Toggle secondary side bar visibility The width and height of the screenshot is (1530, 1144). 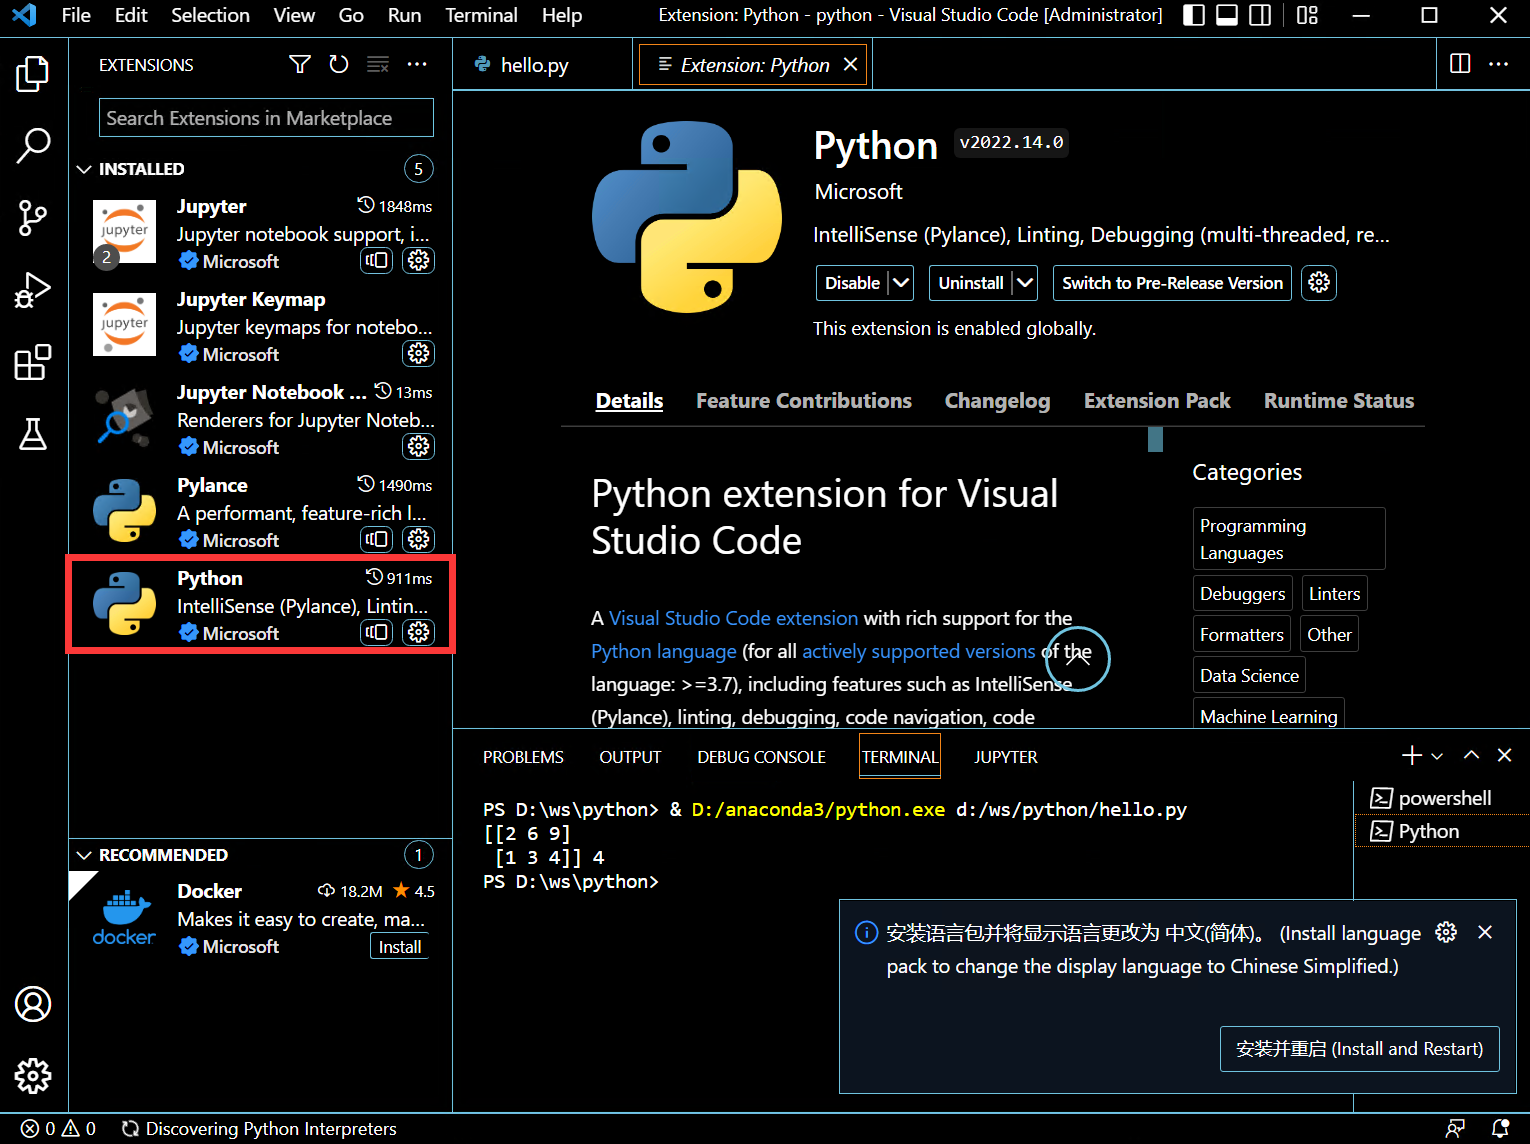[1260, 15]
